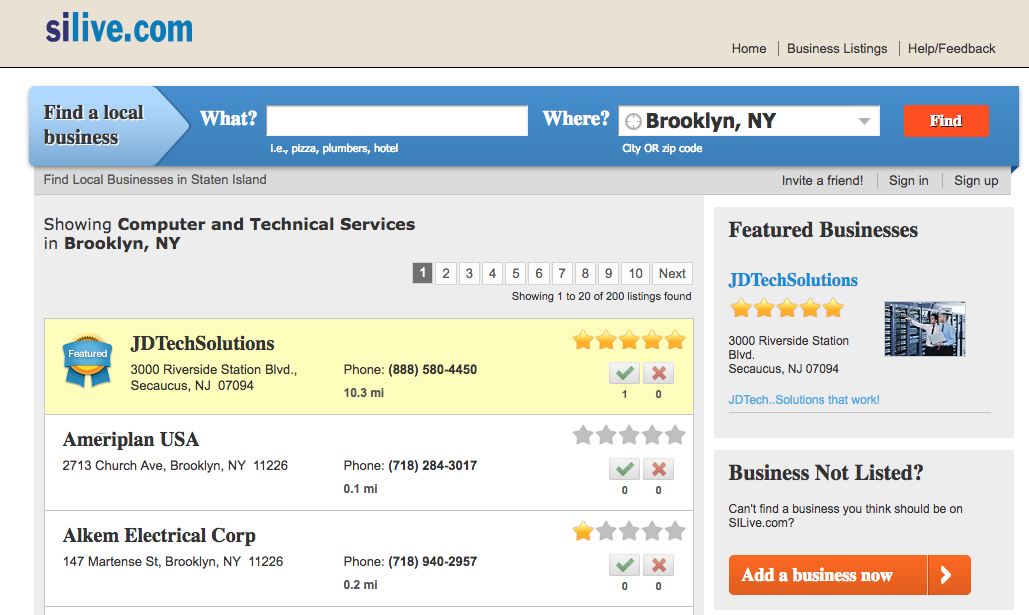Click the What search input field
The image size is (1029, 615).
click(397, 121)
